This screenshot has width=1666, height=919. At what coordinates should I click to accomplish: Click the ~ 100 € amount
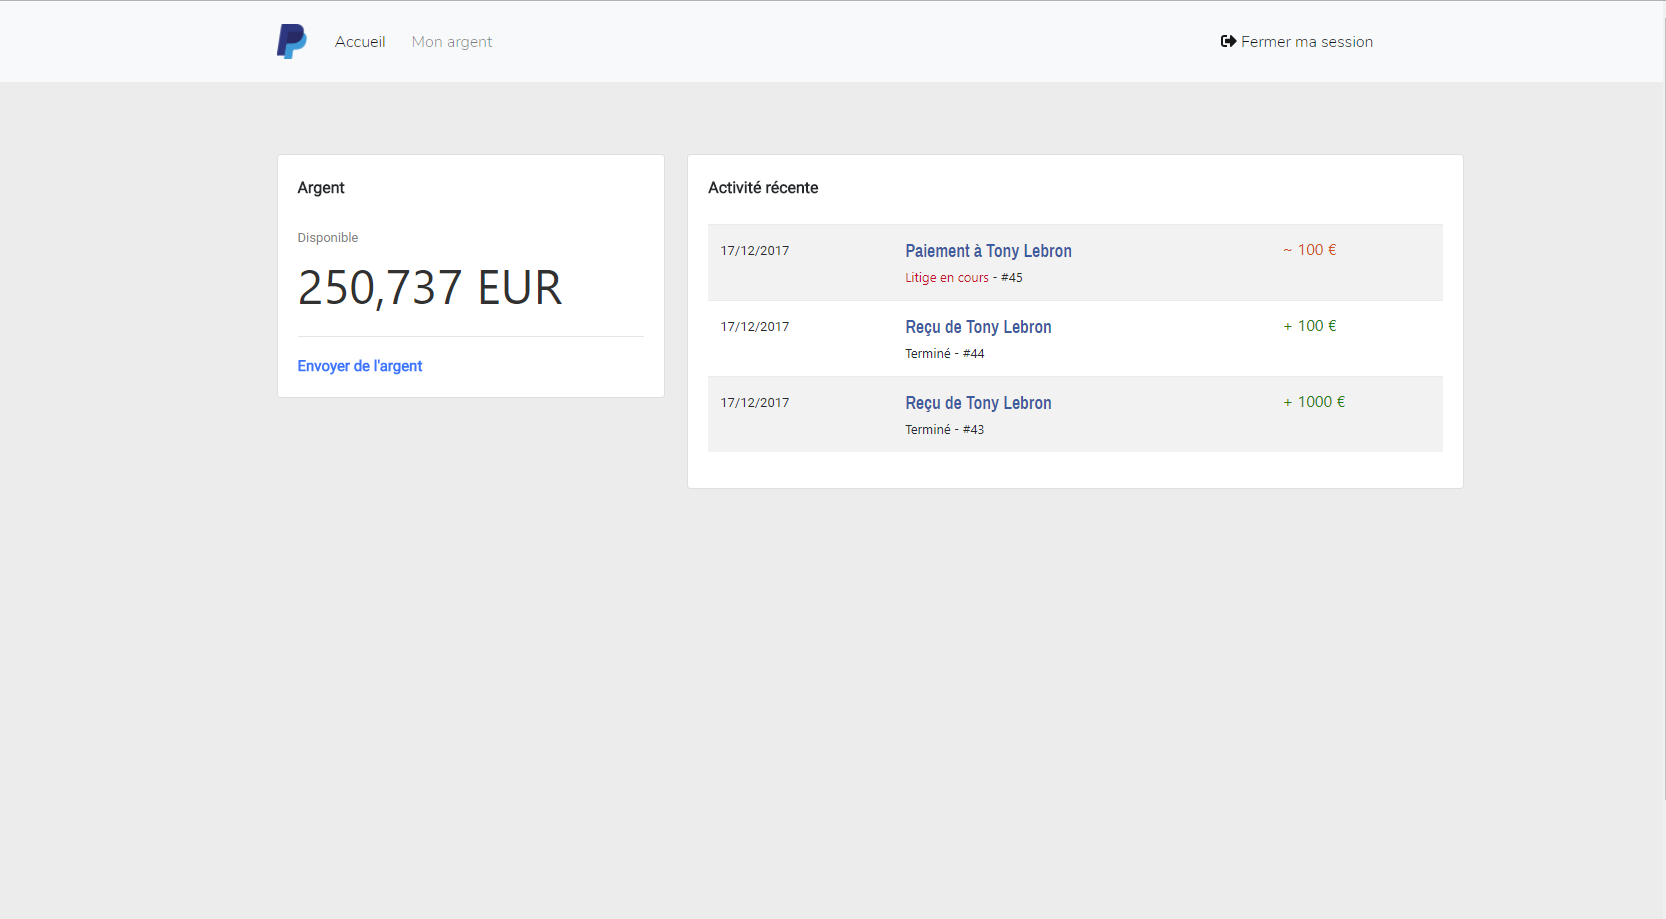[1310, 250]
